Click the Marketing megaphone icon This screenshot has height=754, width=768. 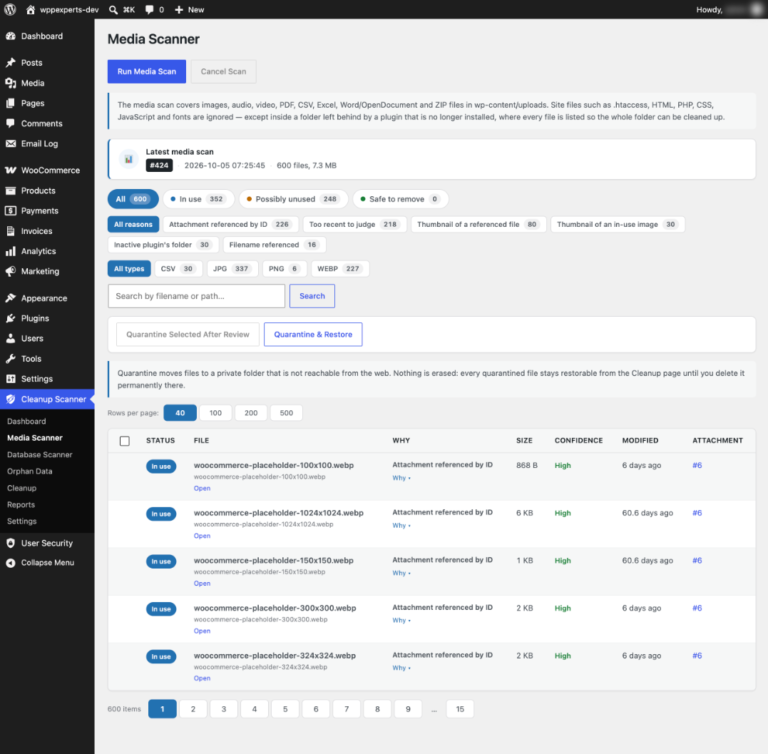[11, 271]
